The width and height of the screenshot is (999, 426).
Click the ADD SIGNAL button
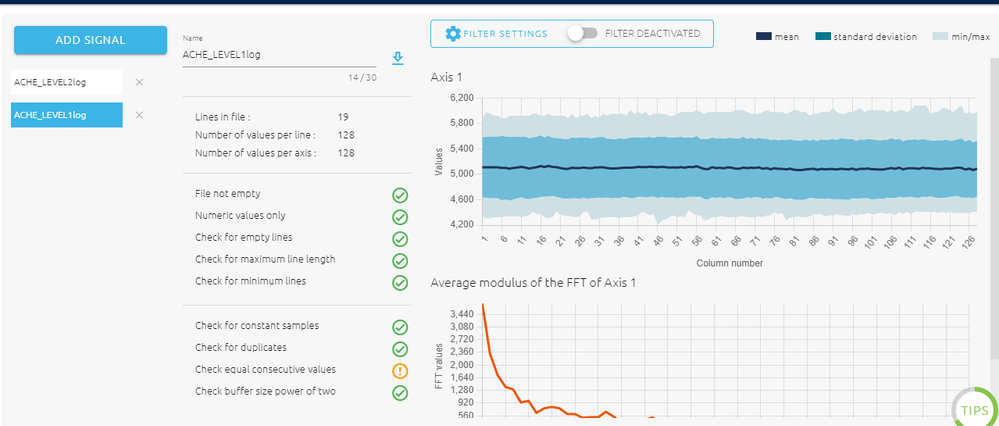click(90, 40)
